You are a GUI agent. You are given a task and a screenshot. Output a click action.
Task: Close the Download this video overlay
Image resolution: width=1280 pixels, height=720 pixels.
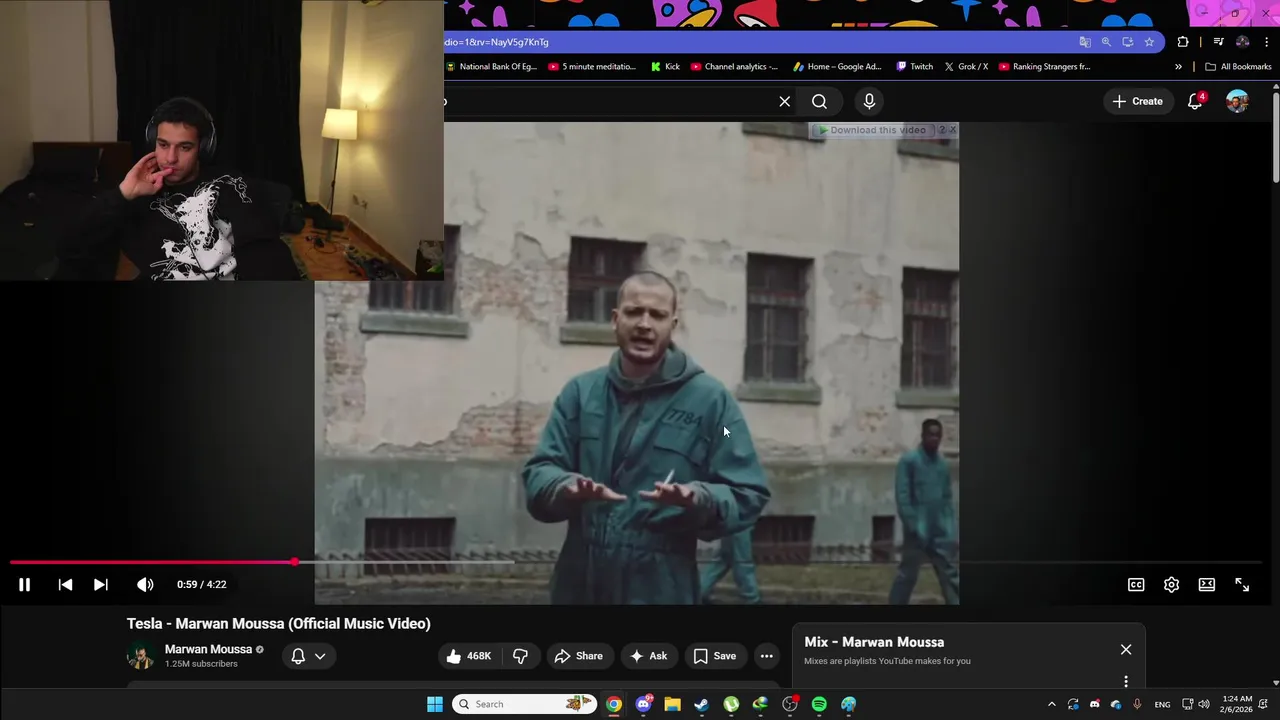click(x=952, y=130)
